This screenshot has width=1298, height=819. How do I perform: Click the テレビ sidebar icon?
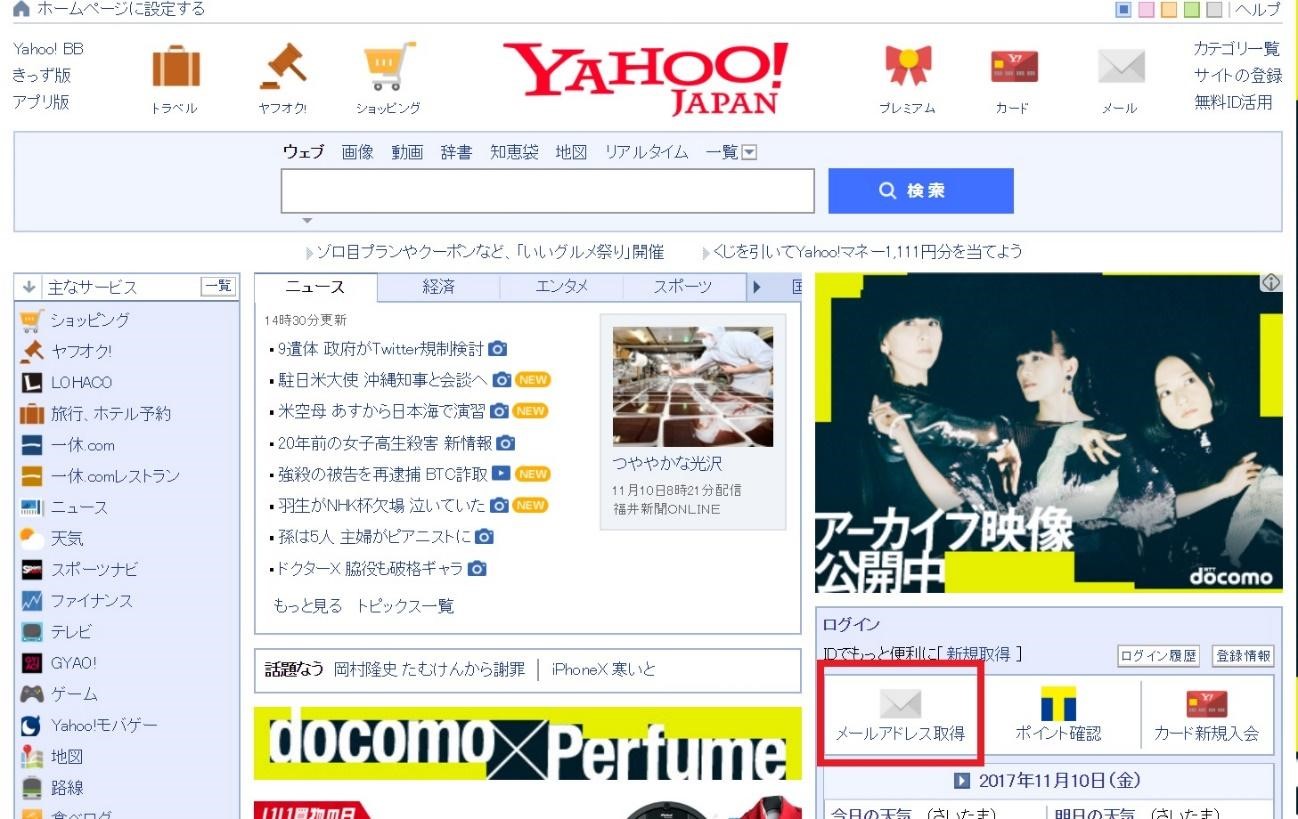click(x=32, y=632)
